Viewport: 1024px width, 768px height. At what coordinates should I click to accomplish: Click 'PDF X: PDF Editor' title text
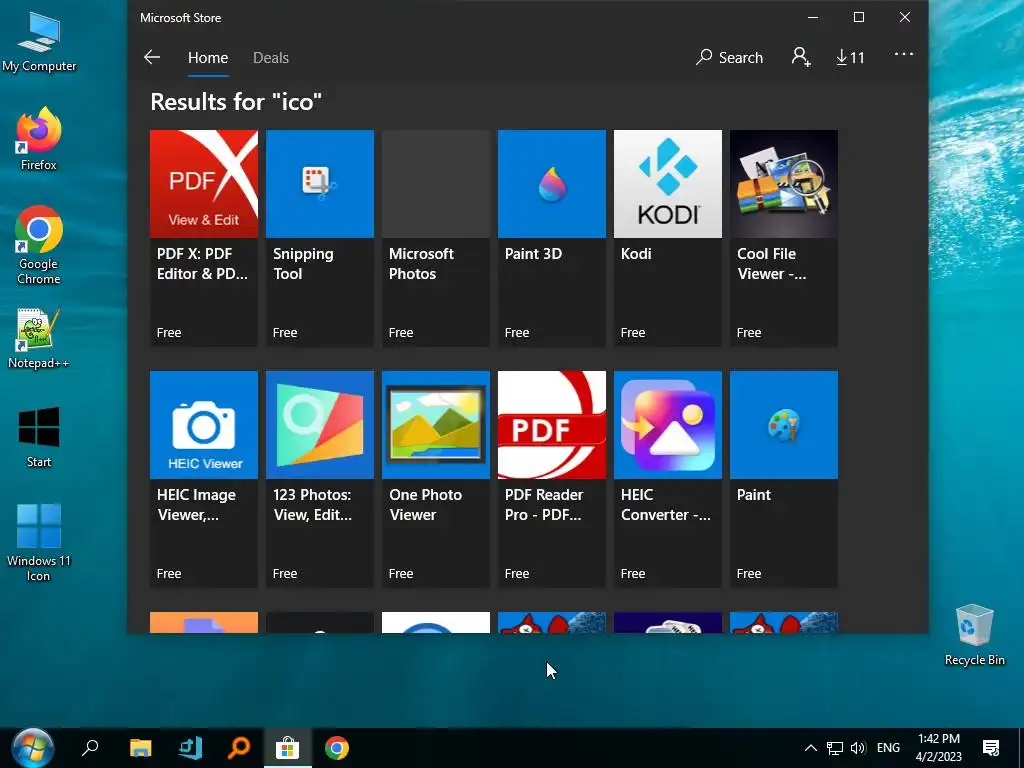[202, 264]
